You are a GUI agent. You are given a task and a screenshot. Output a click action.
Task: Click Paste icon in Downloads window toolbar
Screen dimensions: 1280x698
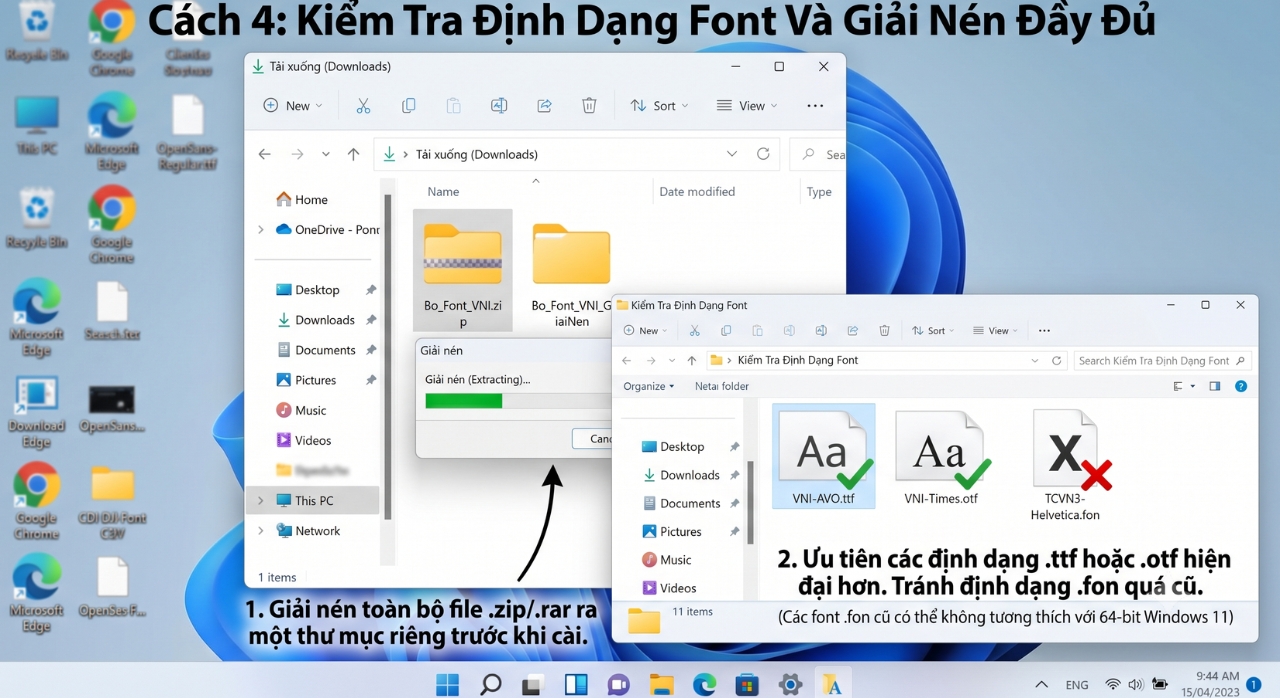(x=453, y=105)
